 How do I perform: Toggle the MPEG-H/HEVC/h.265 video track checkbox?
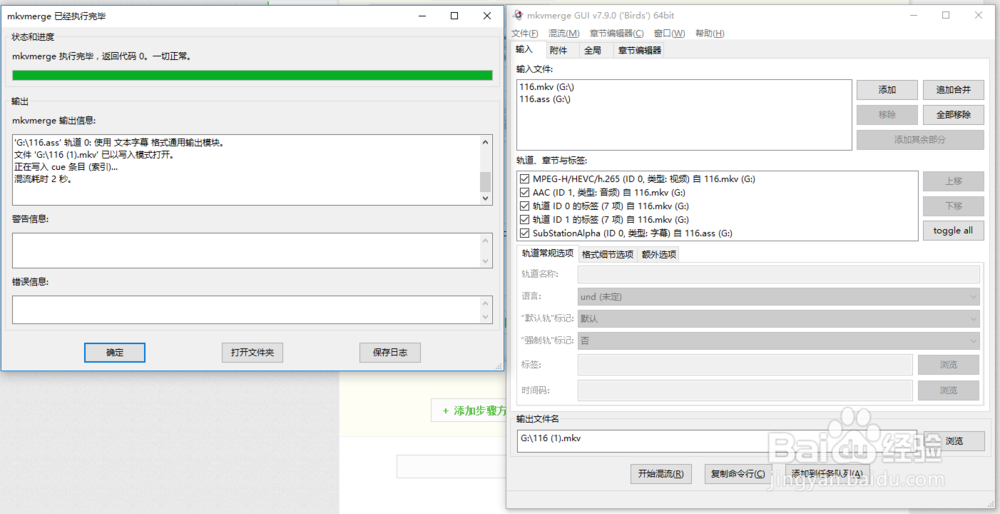click(525, 179)
